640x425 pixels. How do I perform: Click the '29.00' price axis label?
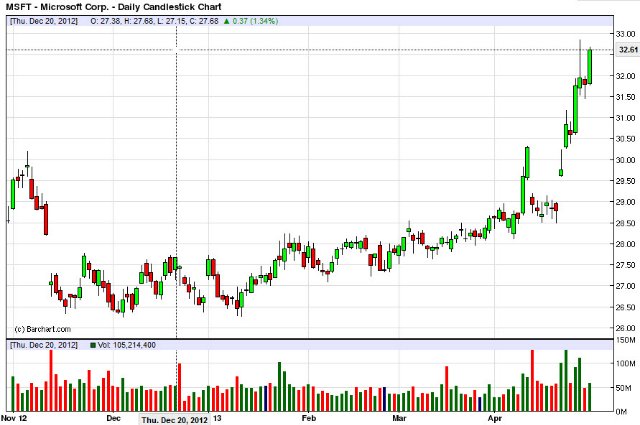tap(625, 202)
